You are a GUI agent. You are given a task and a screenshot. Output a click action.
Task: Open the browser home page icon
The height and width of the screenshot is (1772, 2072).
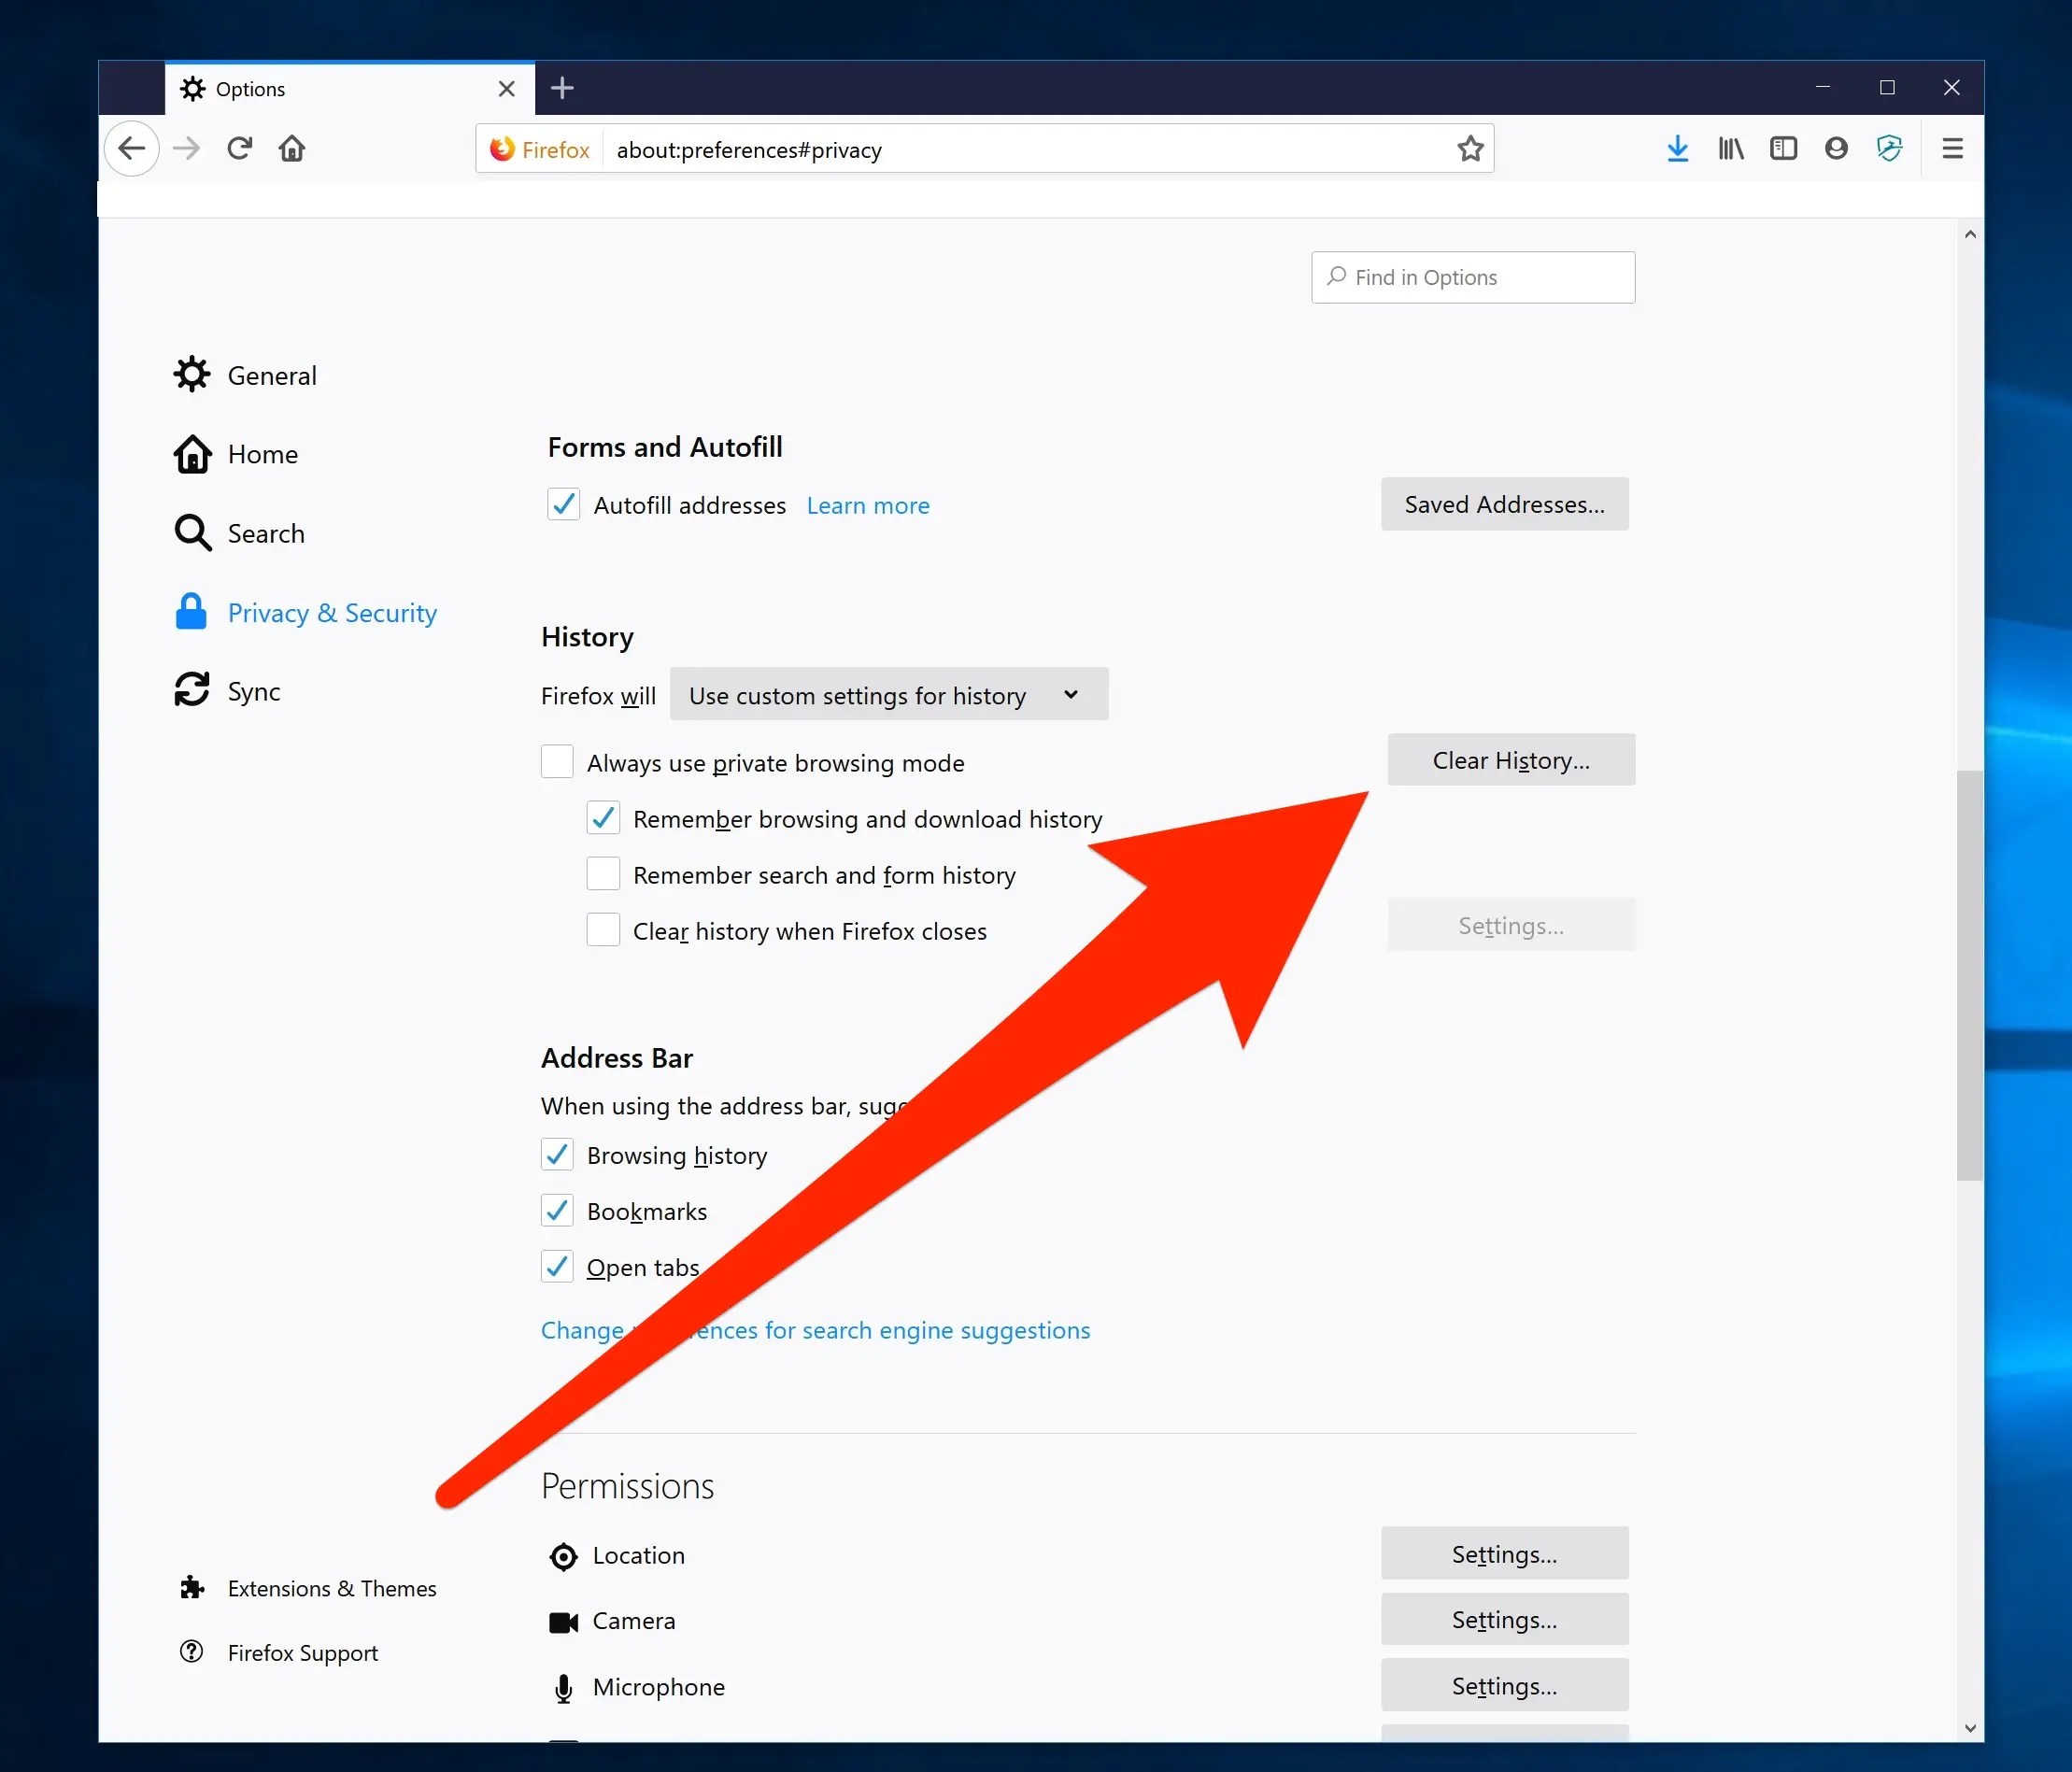(x=291, y=148)
